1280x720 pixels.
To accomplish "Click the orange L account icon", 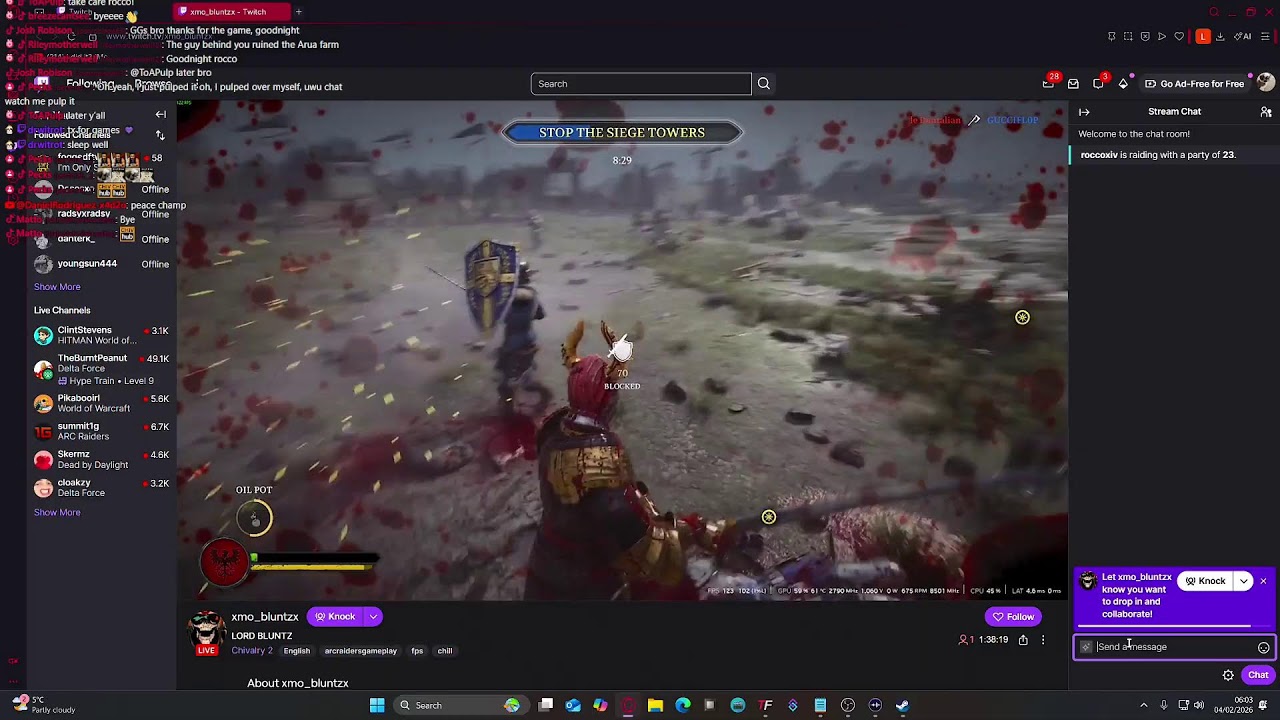I will [1203, 37].
